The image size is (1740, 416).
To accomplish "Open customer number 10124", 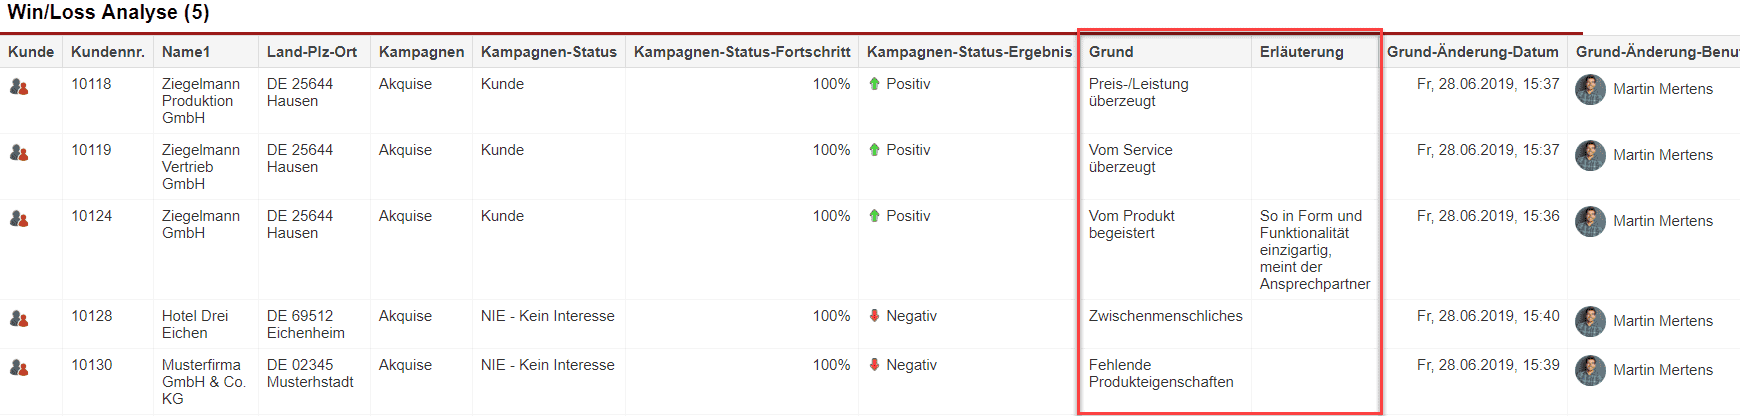I will click(x=92, y=216).
